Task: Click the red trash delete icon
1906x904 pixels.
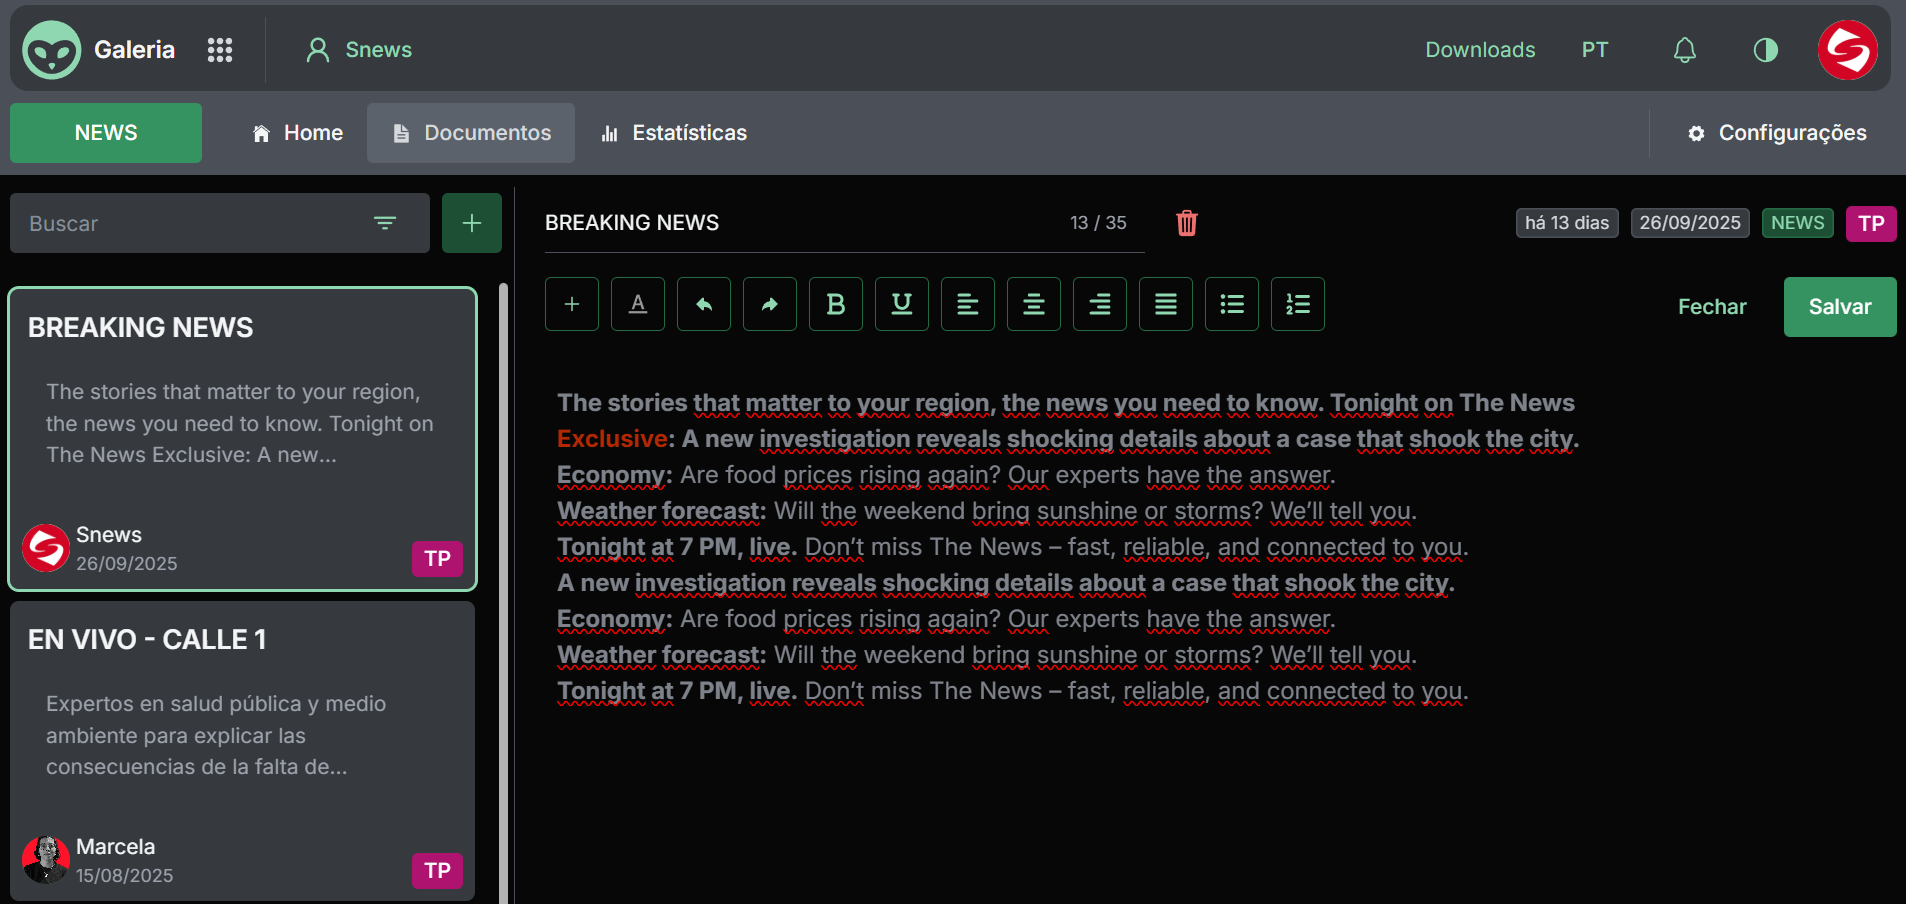Action: (x=1186, y=223)
